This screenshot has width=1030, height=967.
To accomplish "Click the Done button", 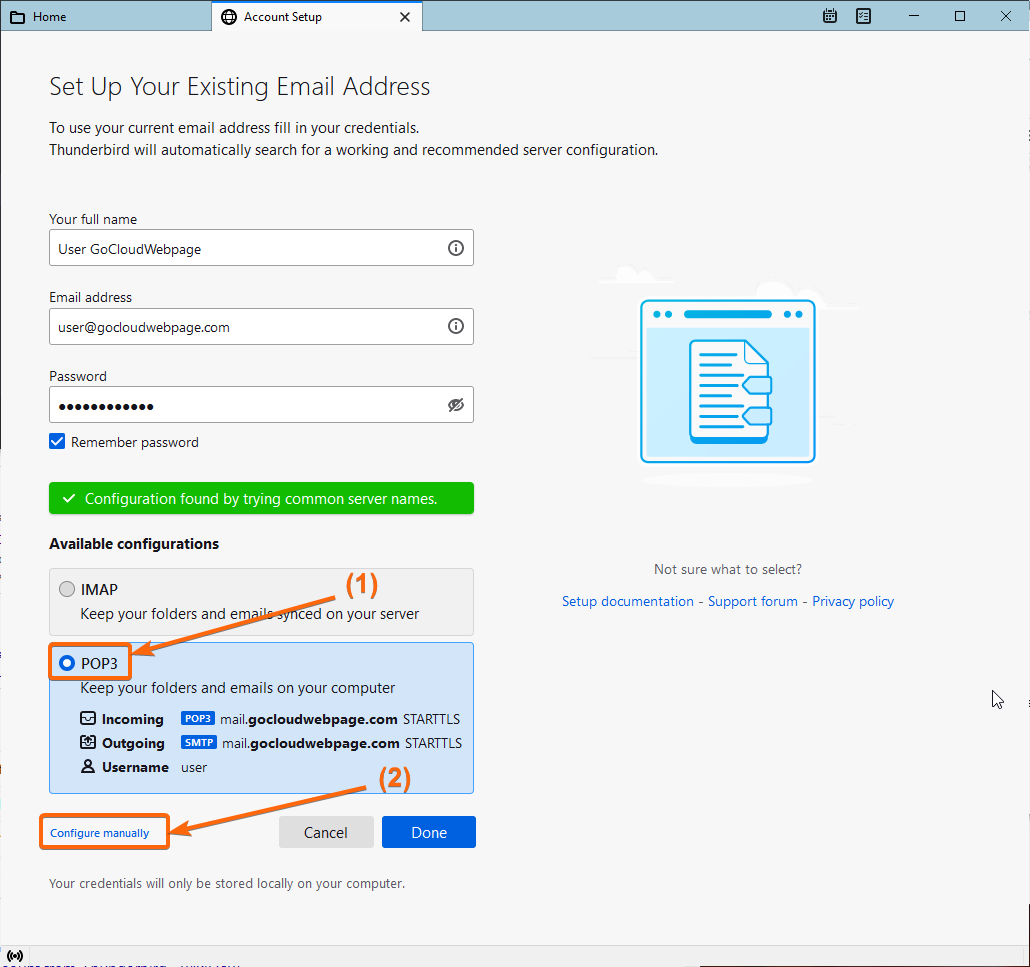I will click(429, 832).
